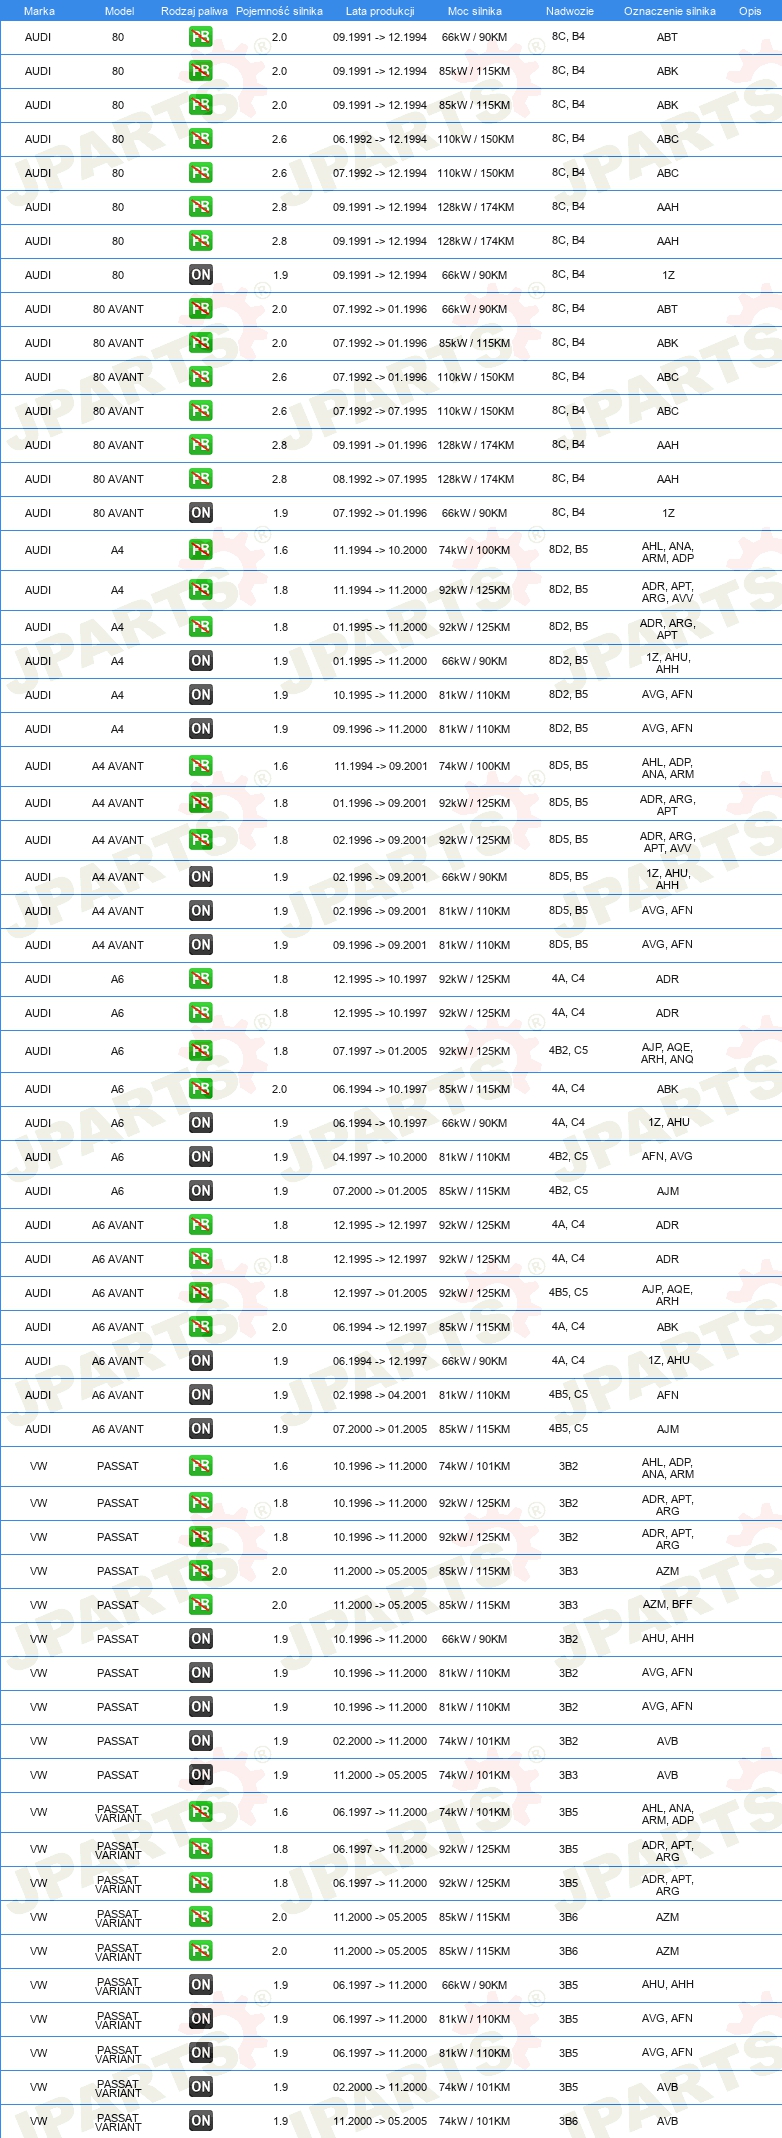782x2138 pixels.
Task: Select the diesel ON icon in the 80 AVANT 1Z row
Action: (201, 513)
